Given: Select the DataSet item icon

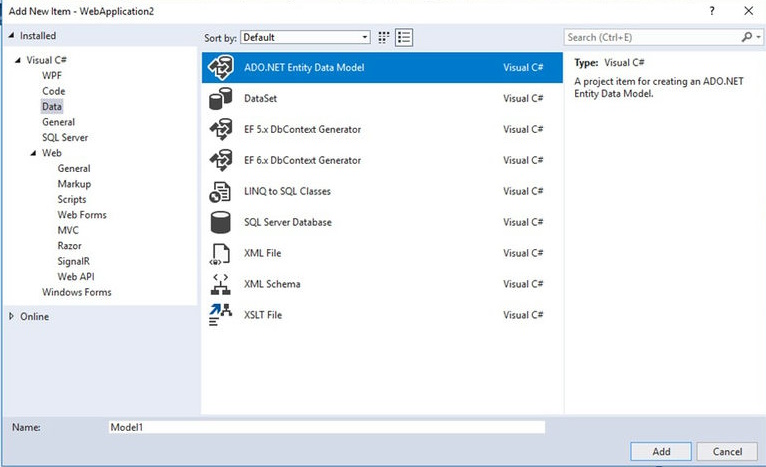Looking at the screenshot, I should click(220, 99).
